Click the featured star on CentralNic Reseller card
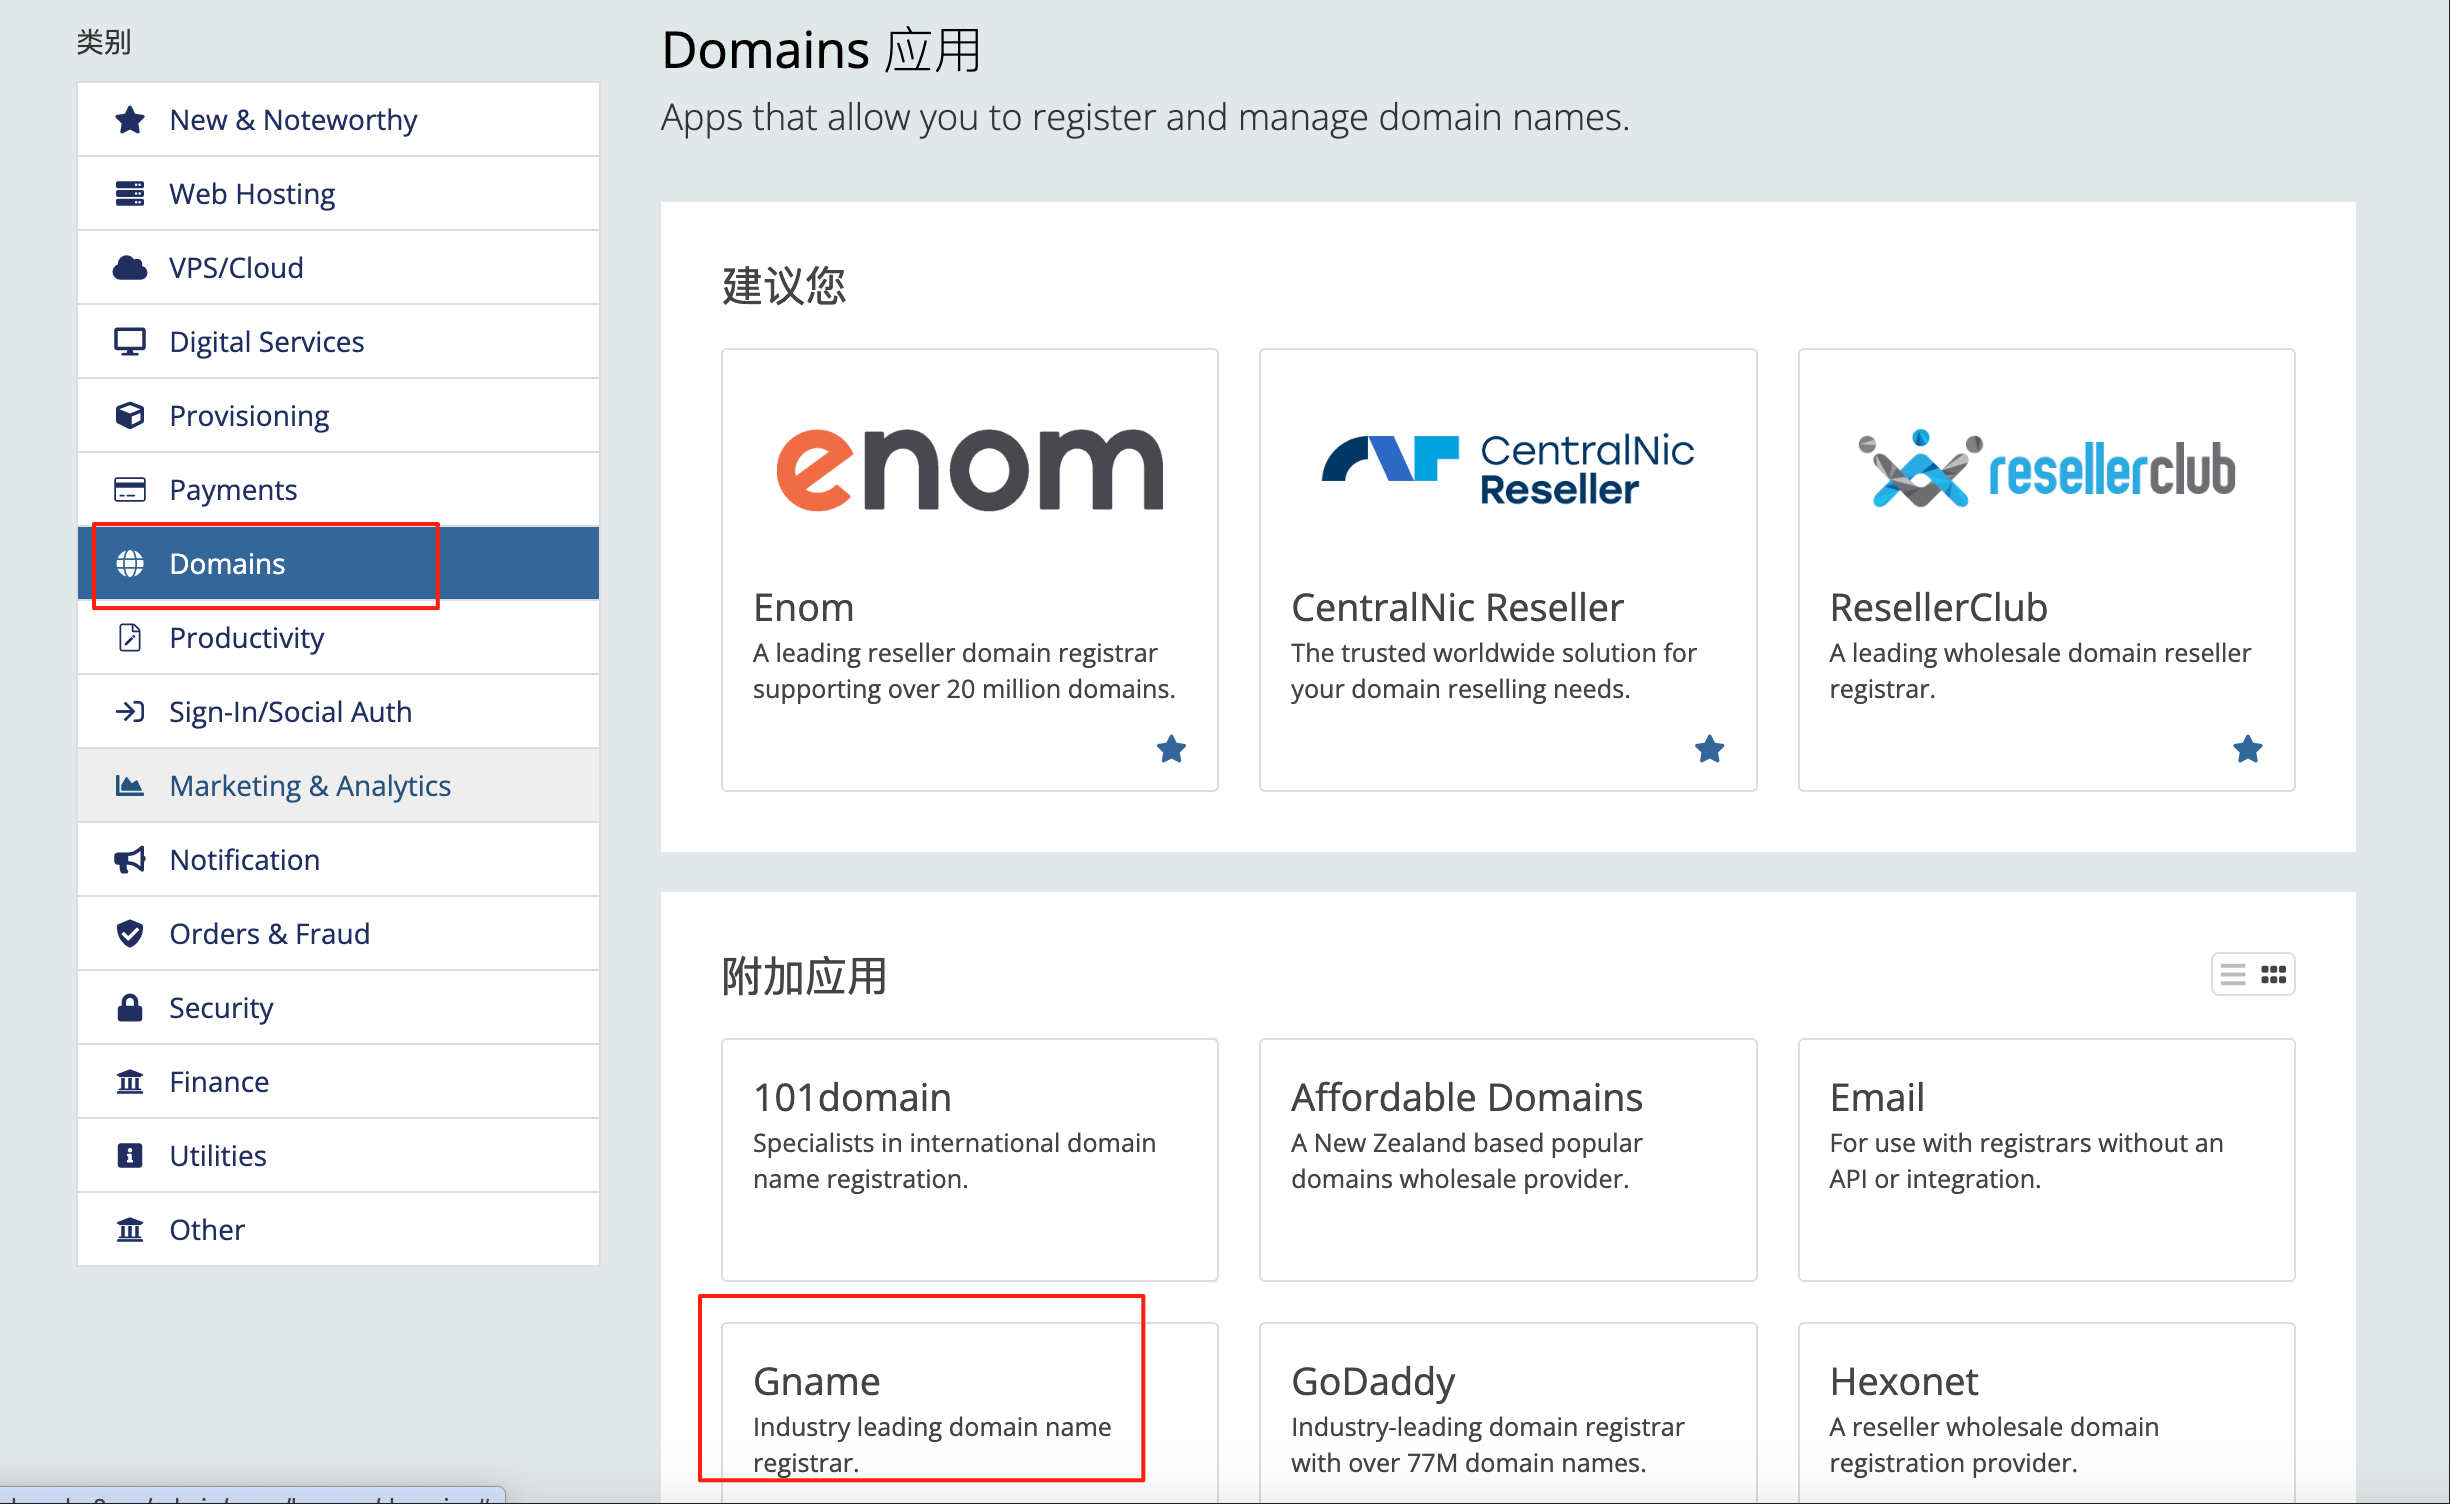The width and height of the screenshot is (2450, 1504). (1710, 749)
